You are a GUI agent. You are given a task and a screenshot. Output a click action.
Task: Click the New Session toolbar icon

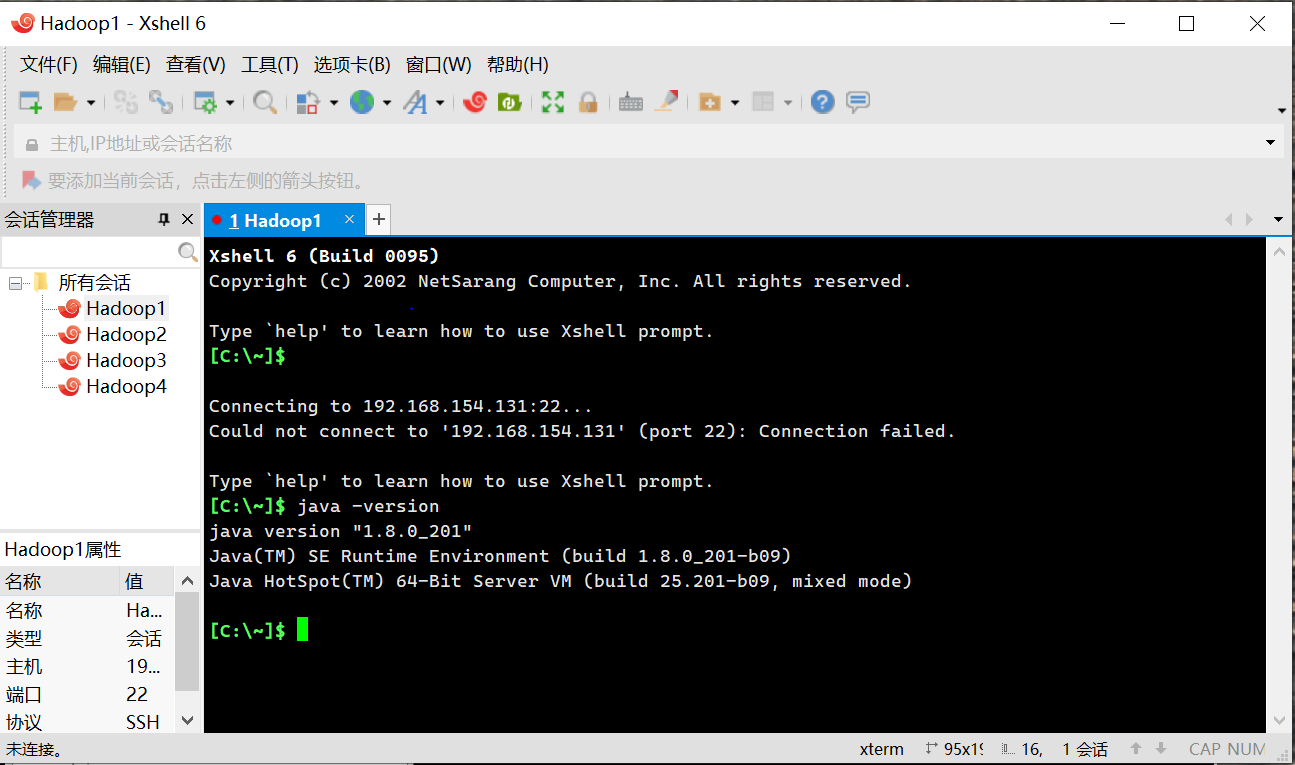click(x=30, y=102)
